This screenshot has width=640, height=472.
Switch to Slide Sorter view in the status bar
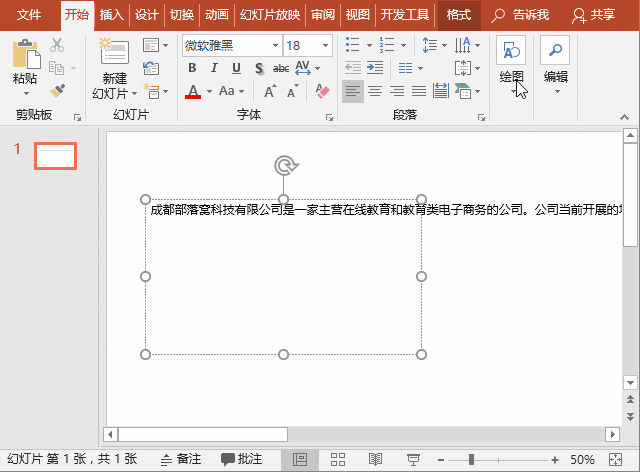tap(339, 459)
